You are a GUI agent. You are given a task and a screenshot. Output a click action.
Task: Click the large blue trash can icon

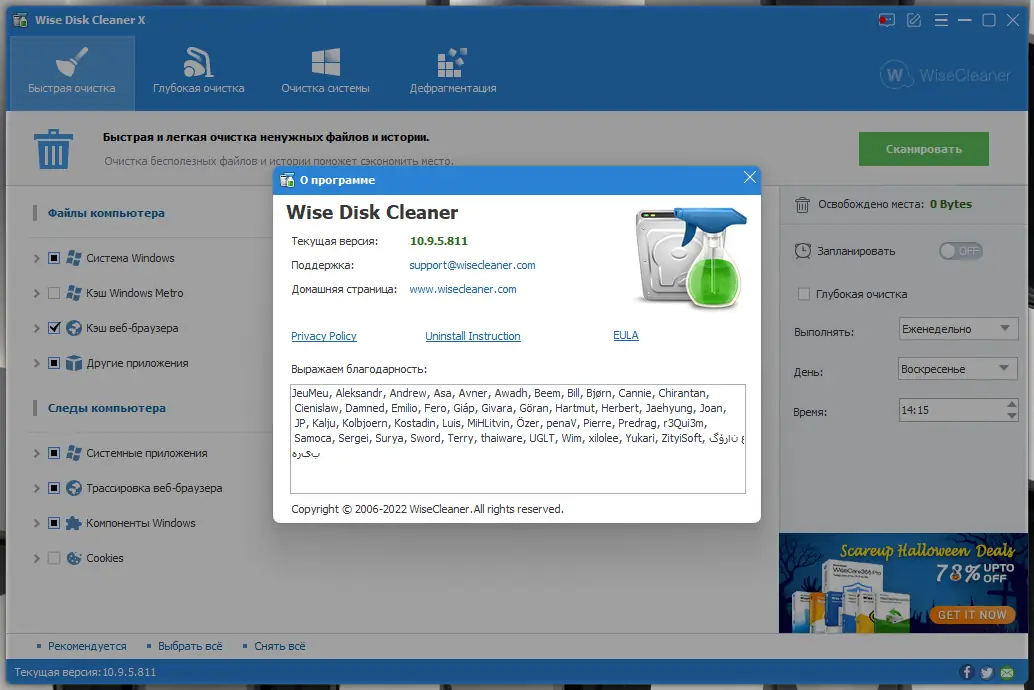point(53,149)
